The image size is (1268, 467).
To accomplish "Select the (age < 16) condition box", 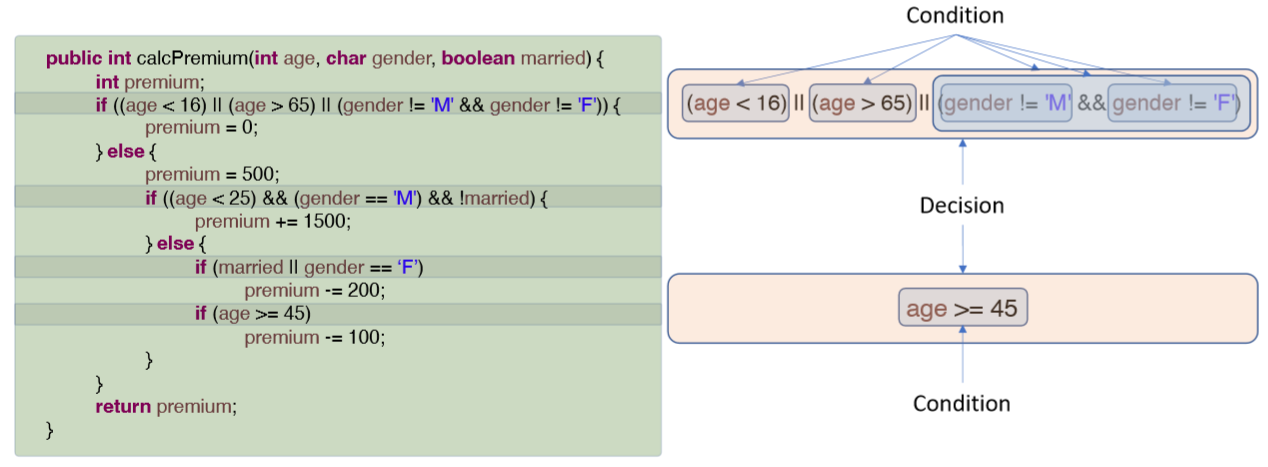I will (x=736, y=103).
